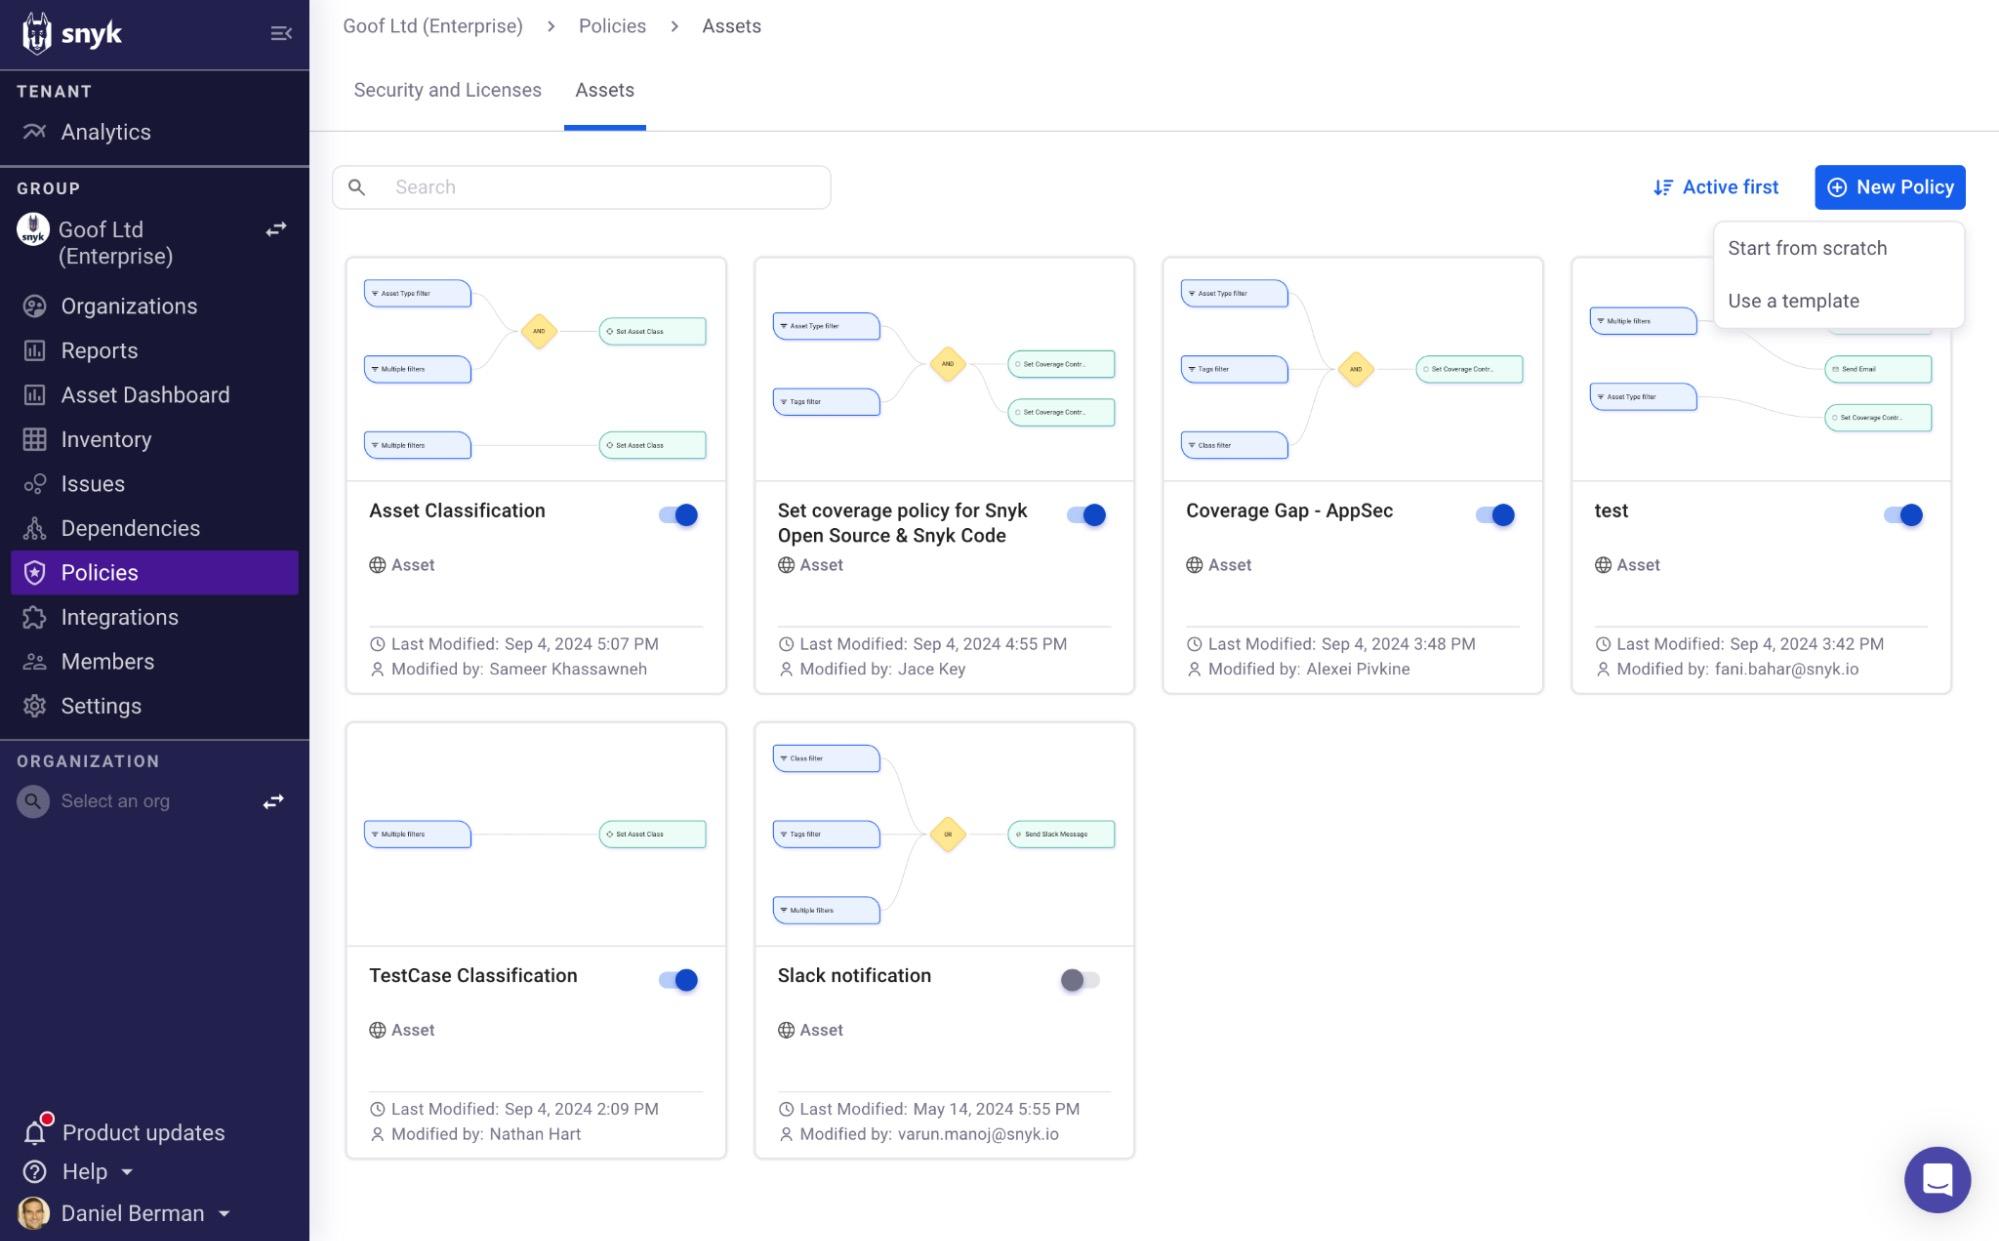The height and width of the screenshot is (1241, 1999).
Task: Open Set coverage policy flow thumbnail
Action: (944, 369)
